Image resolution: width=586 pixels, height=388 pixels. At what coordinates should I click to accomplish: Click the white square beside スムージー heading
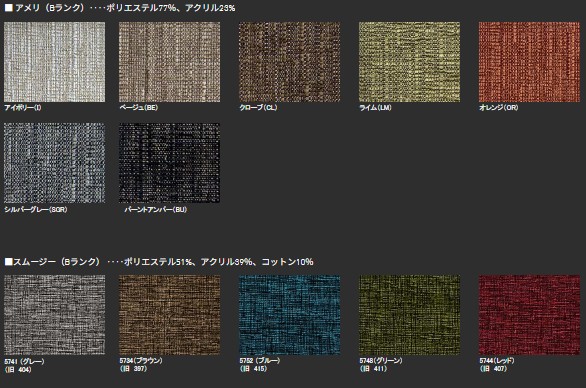(9, 262)
